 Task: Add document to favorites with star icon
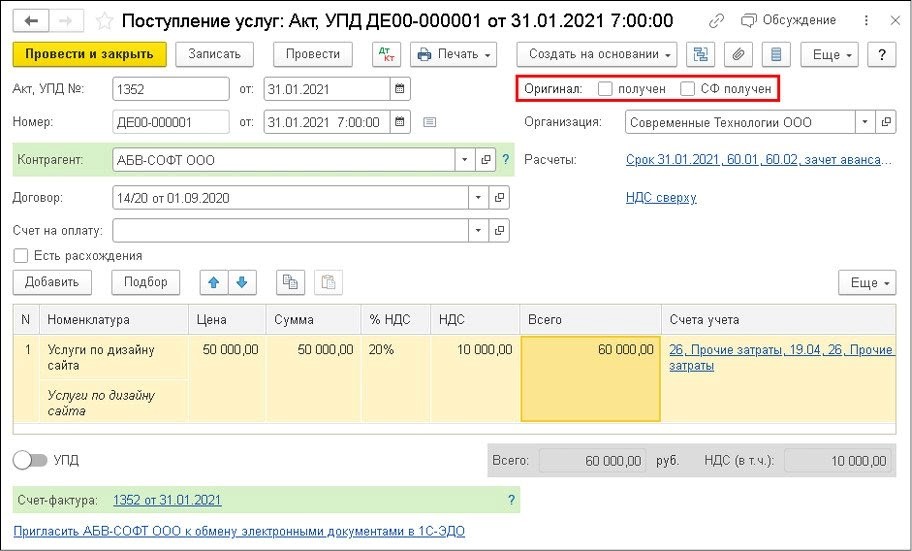click(x=104, y=20)
